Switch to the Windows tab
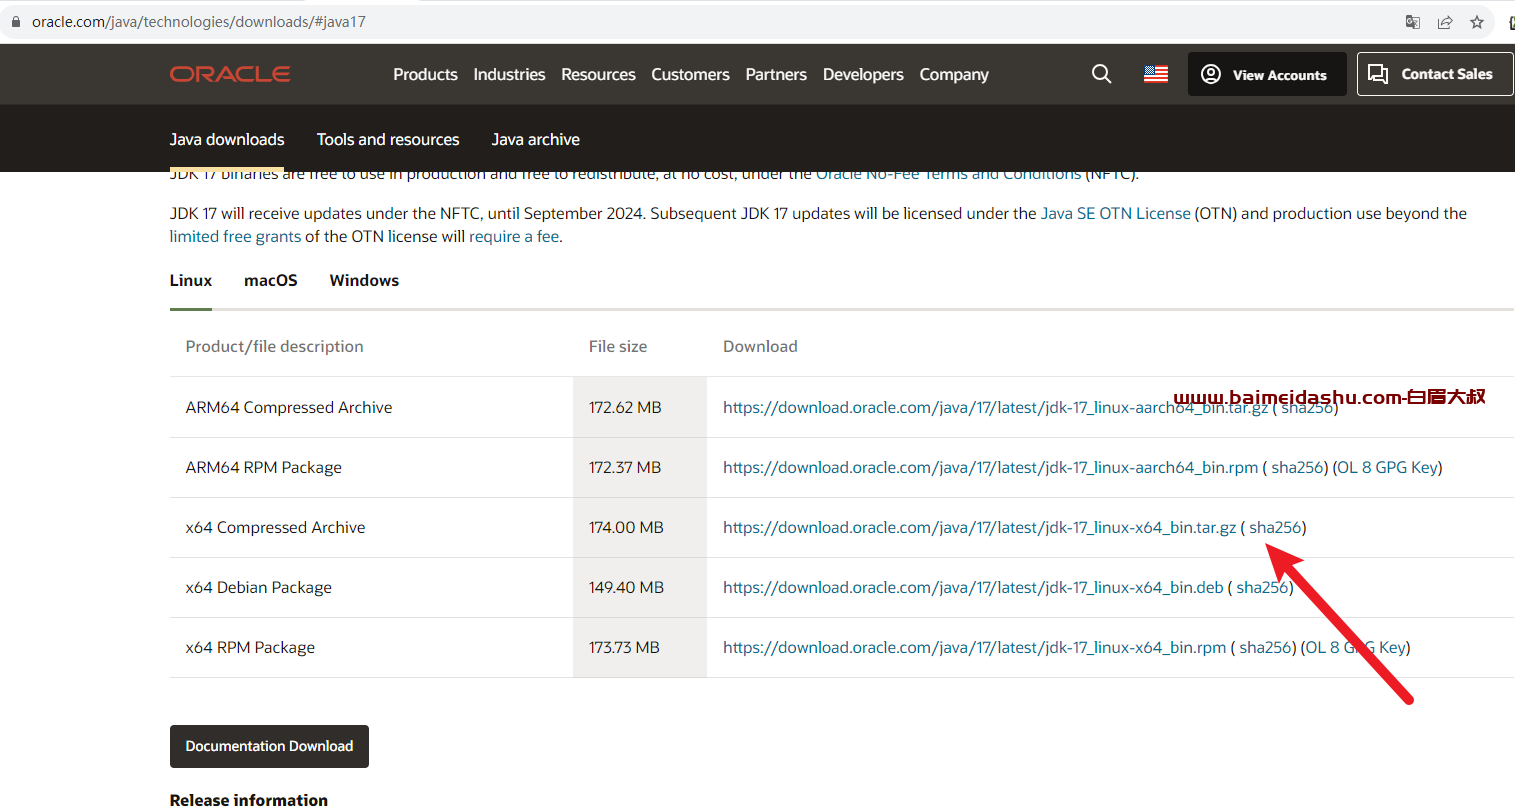 364,280
